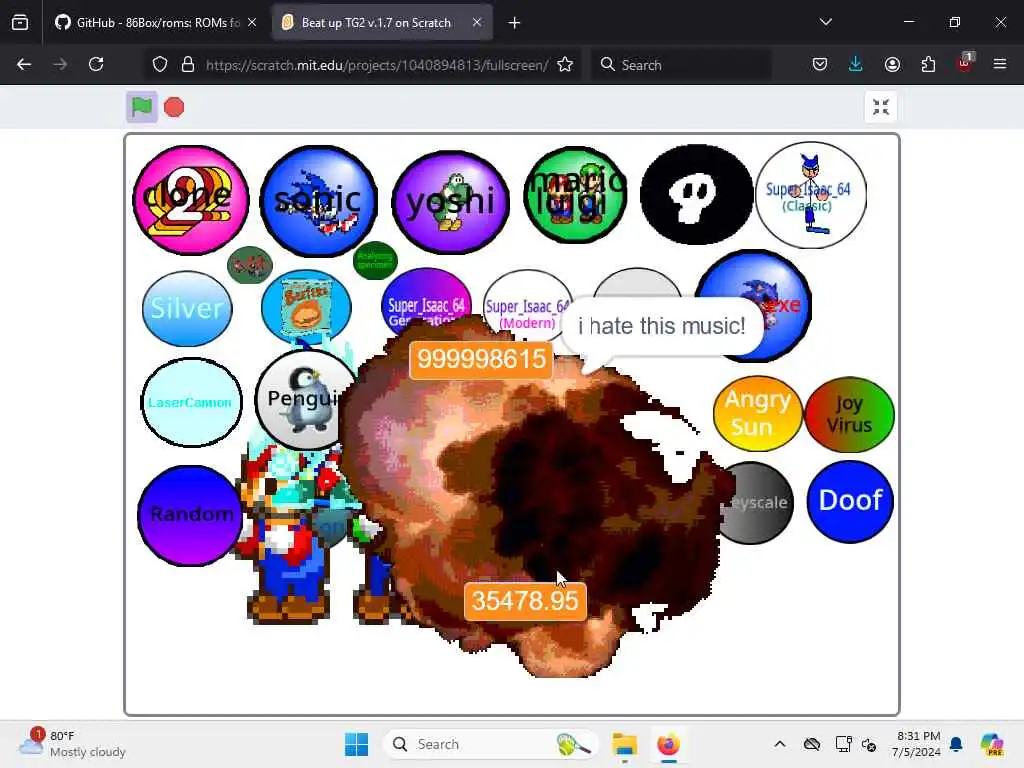Close the GitHub 86Box/roms tab
This screenshot has width=1024, height=768.
(252, 23)
